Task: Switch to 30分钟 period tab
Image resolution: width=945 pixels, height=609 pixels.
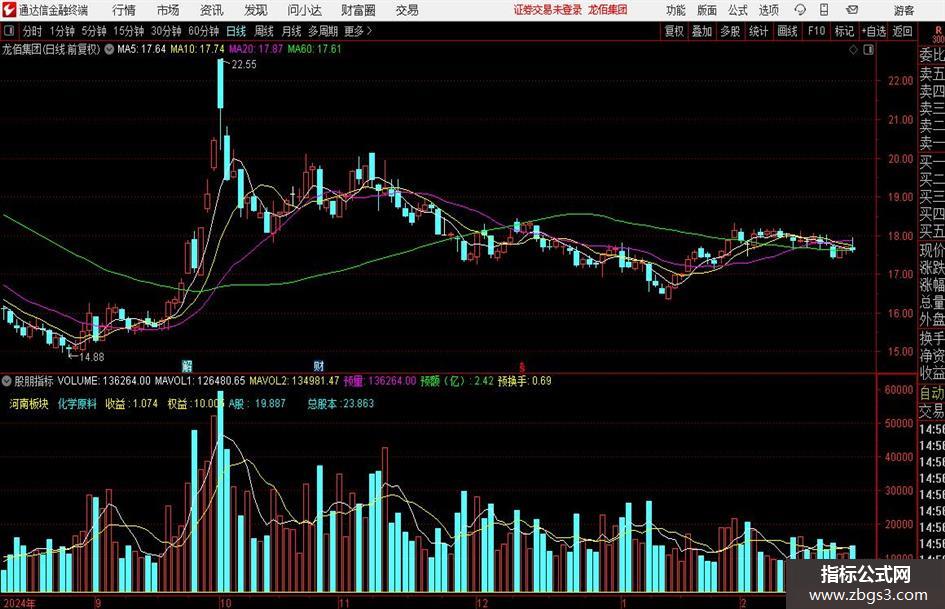Action: click(x=166, y=31)
